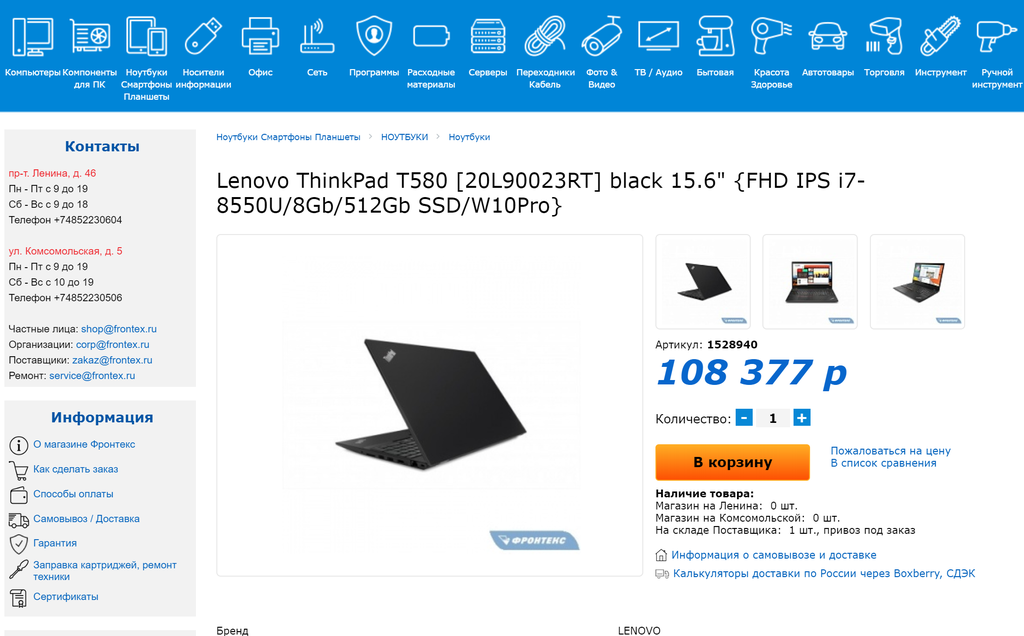Open the Компьютеры category icon
1024x636 pixels.
33,37
